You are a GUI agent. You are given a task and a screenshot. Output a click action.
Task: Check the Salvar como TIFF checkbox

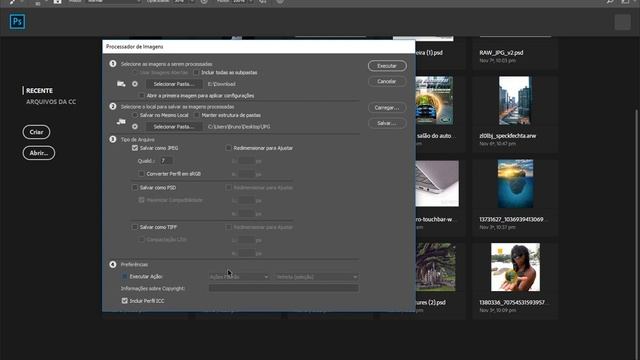click(135, 227)
